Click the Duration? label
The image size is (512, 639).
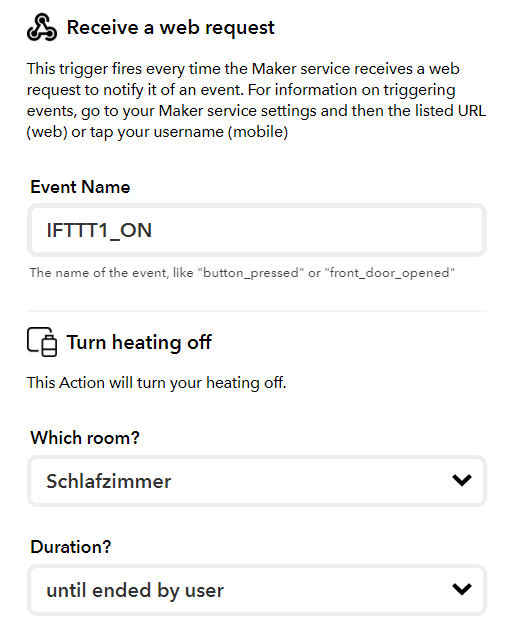[x=71, y=547]
